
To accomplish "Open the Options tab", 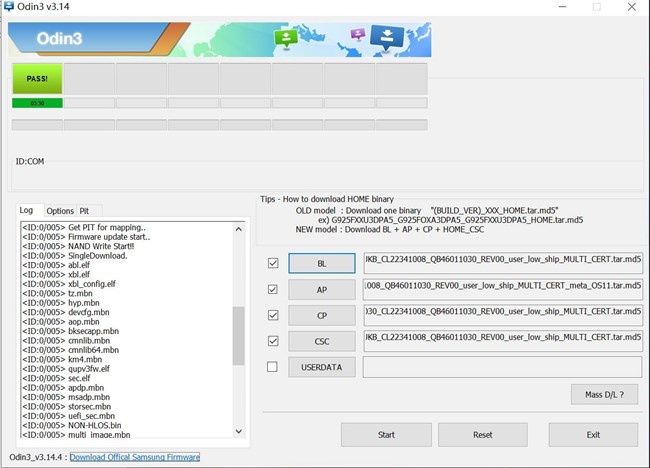I will [x=60, y=211].
